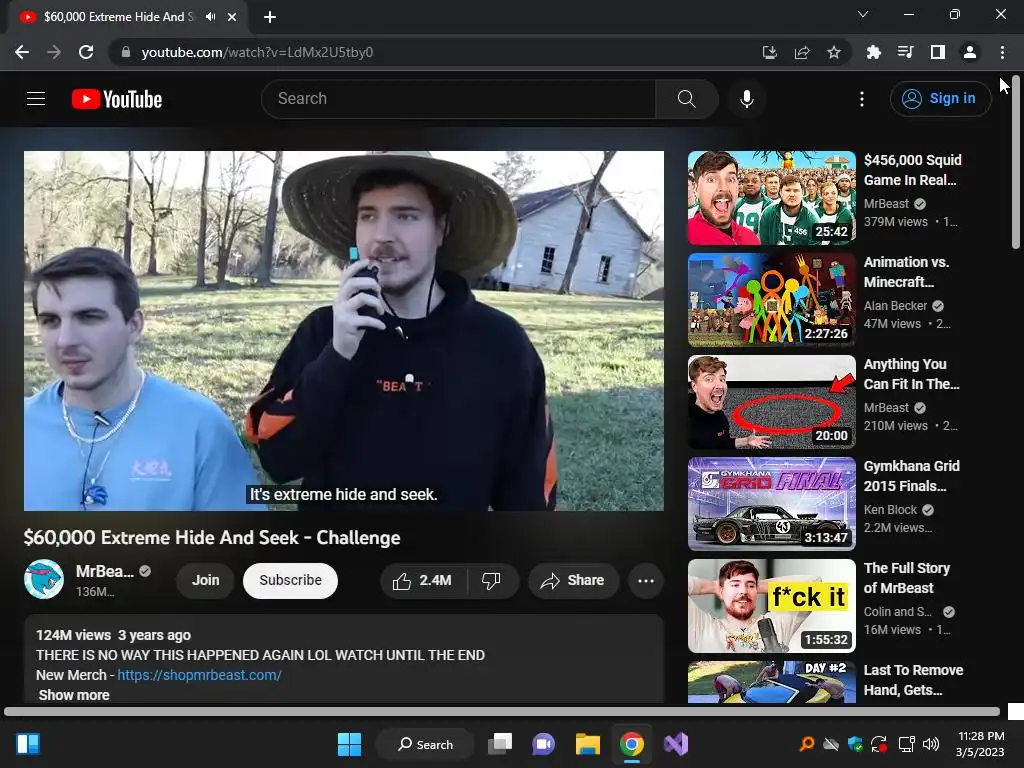Open the YouTube guide hamburger menu

(36, 99)
